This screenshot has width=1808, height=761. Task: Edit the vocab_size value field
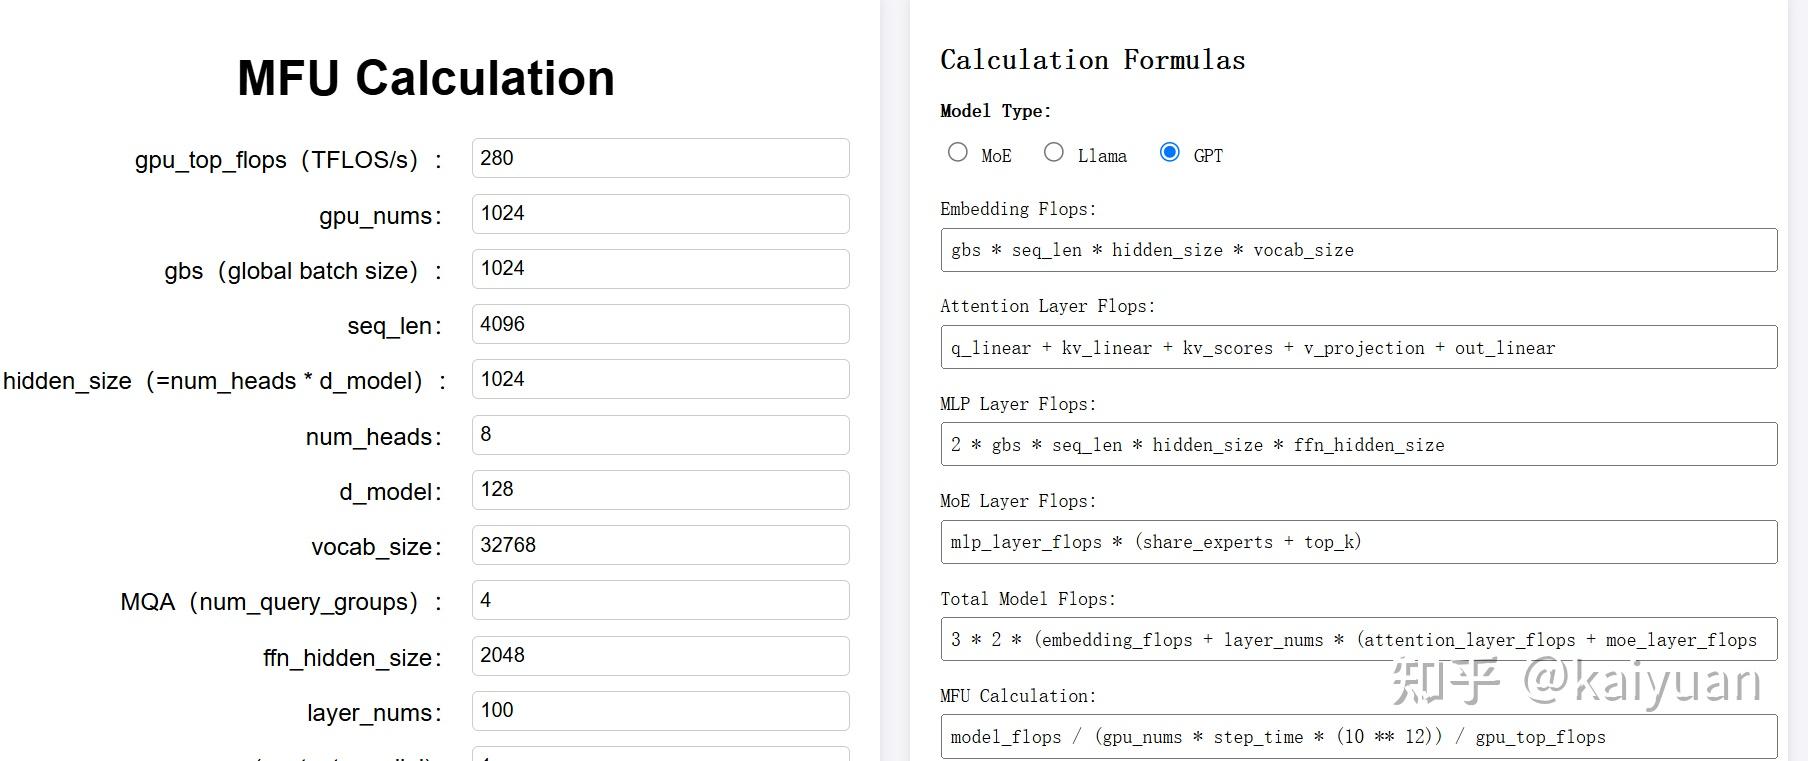[x=660, y=545]
